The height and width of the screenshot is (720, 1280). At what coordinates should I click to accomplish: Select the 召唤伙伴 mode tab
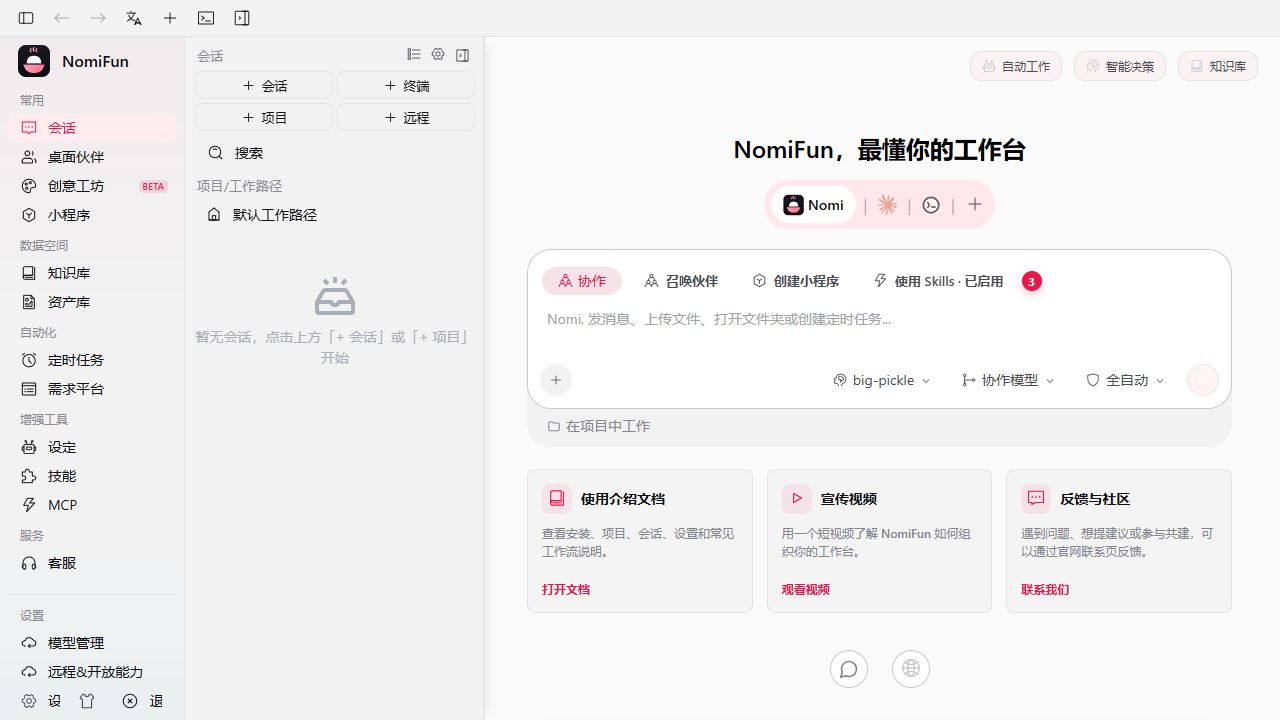pos(681,281)
